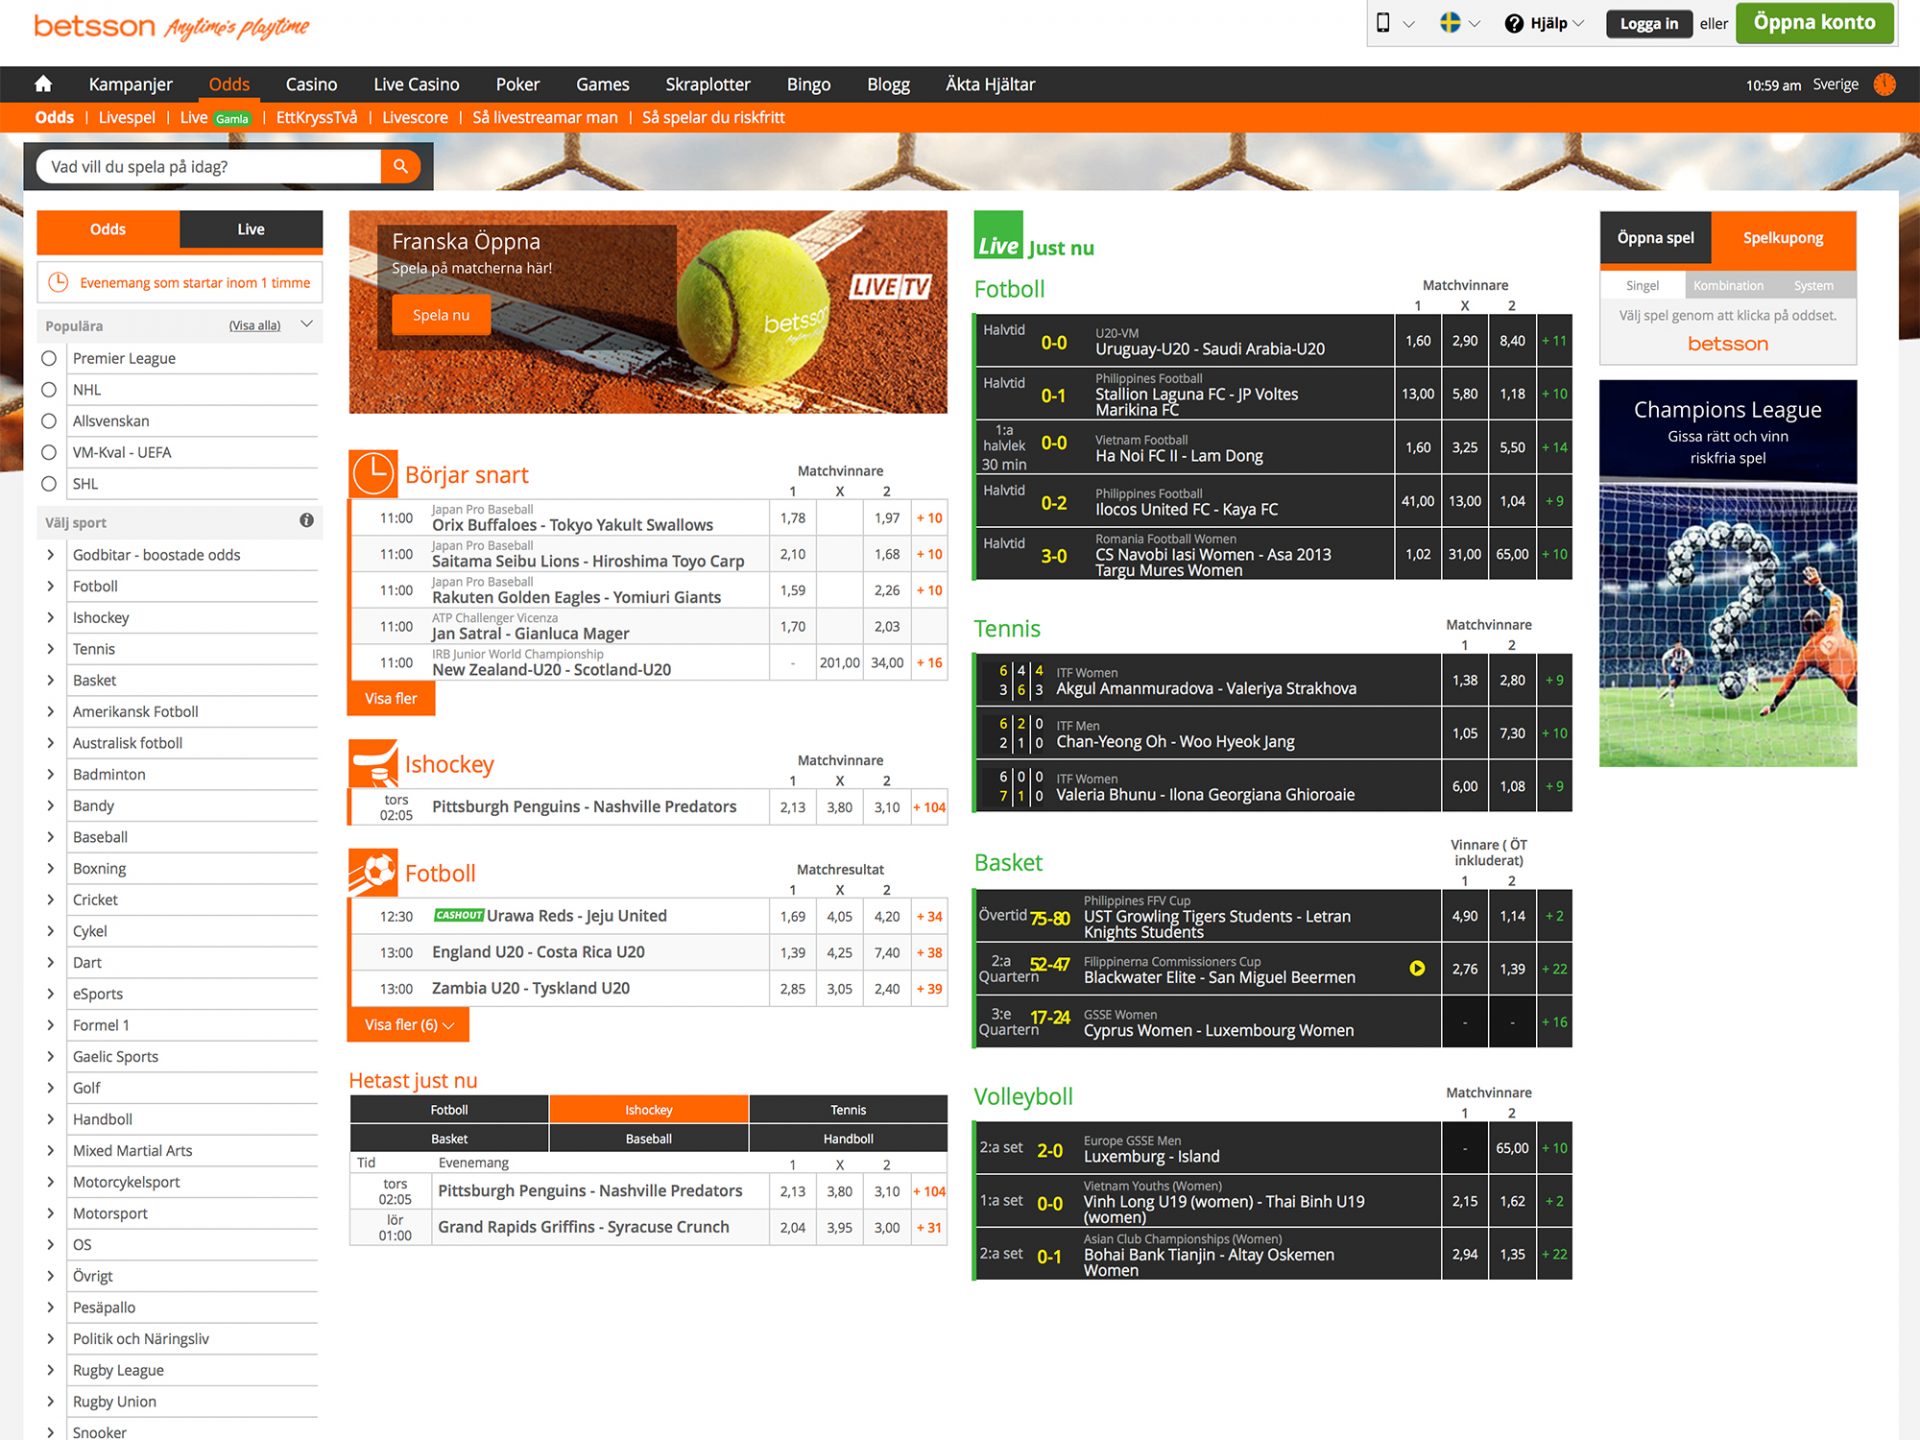Expand the Tennis sport in sidebar
The image size is (1920, 1440).
[50, 649]
